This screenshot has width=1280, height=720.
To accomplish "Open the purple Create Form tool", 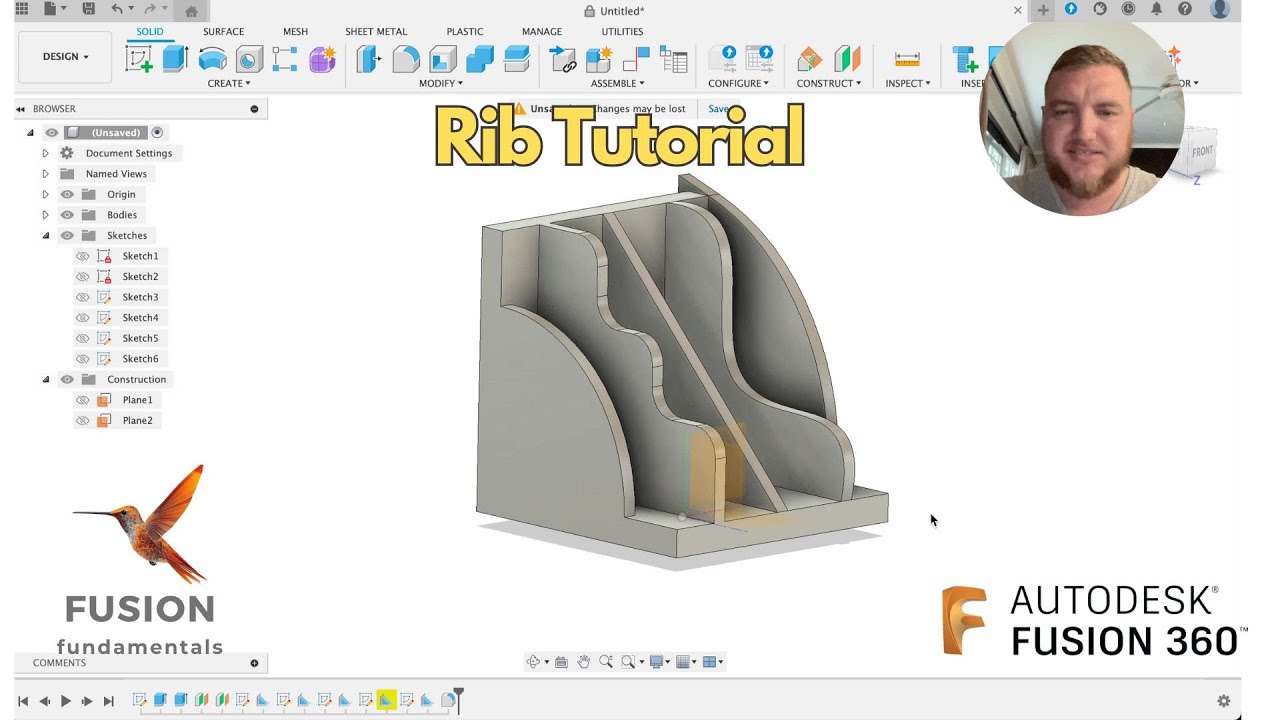I will 322,59.
